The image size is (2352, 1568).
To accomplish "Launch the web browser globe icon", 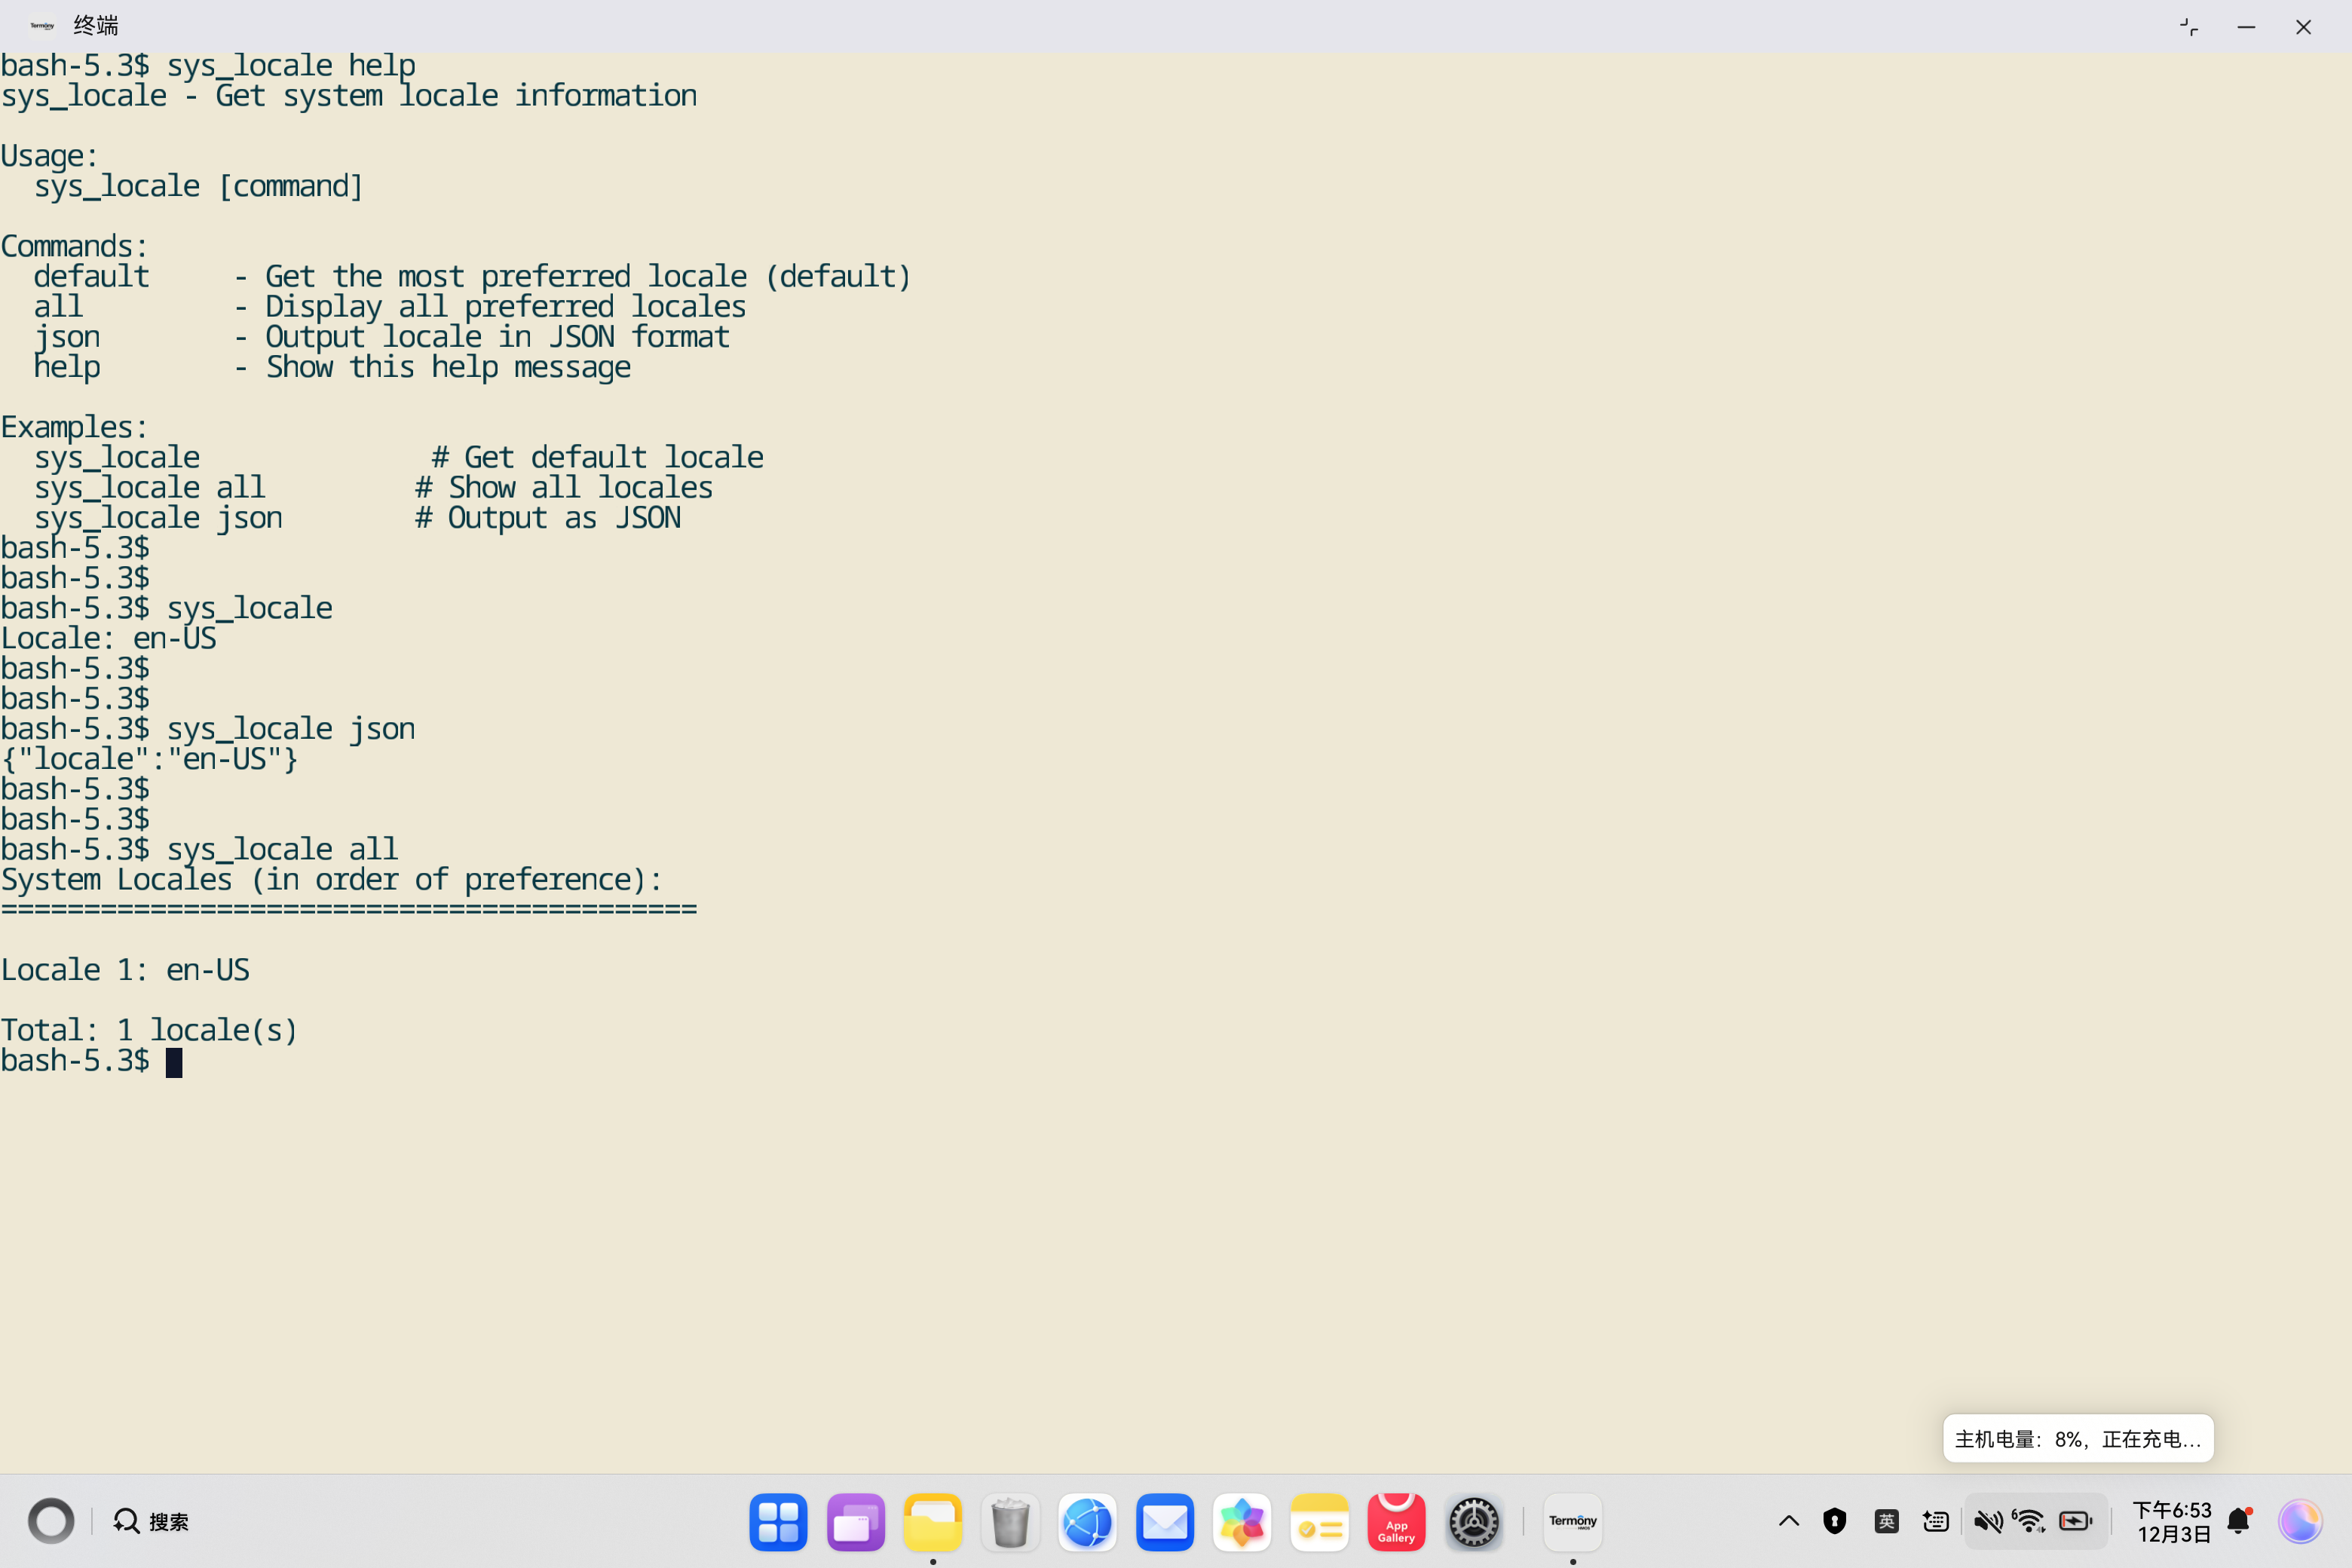I will [1087, 1522].
